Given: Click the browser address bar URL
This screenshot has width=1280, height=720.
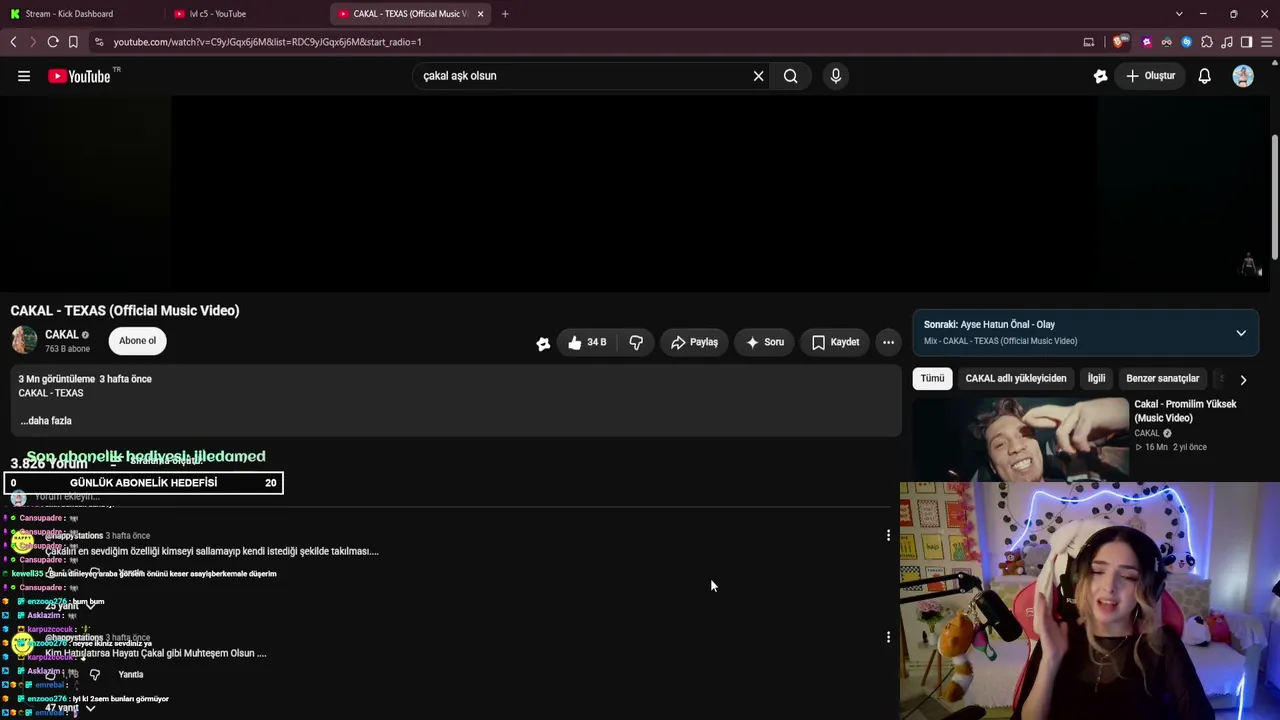Looking at the screenshot, I should pos(267,42).
